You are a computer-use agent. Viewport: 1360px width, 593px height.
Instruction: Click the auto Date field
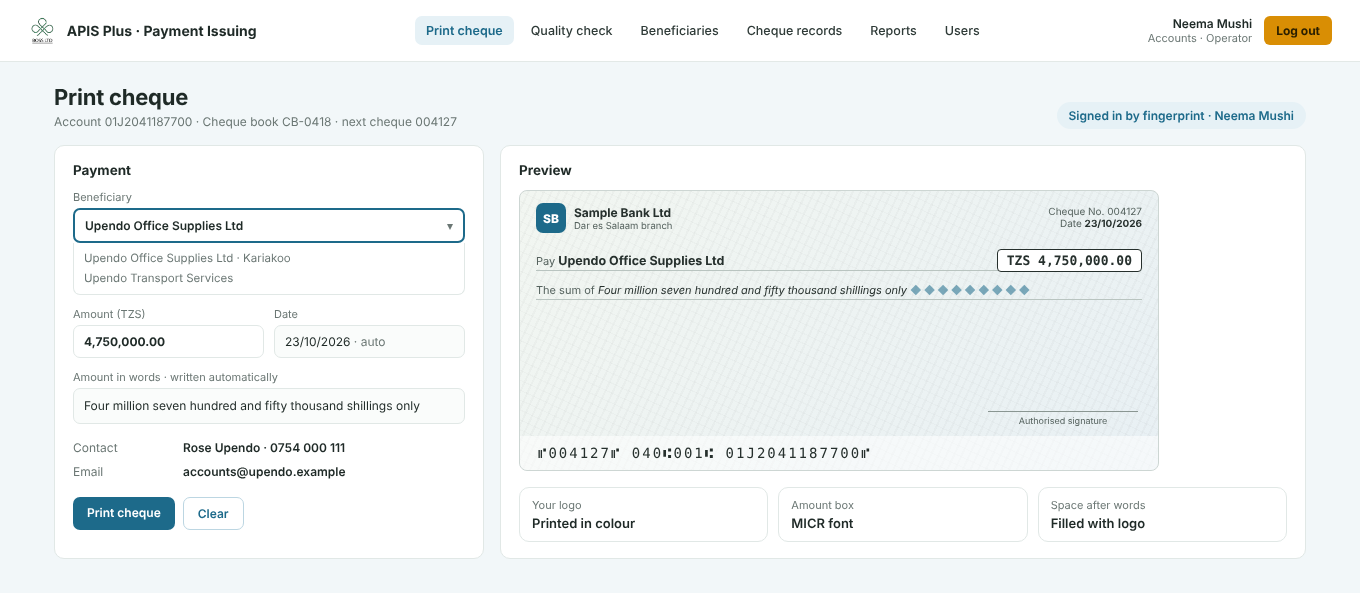[x=369, y=341]
